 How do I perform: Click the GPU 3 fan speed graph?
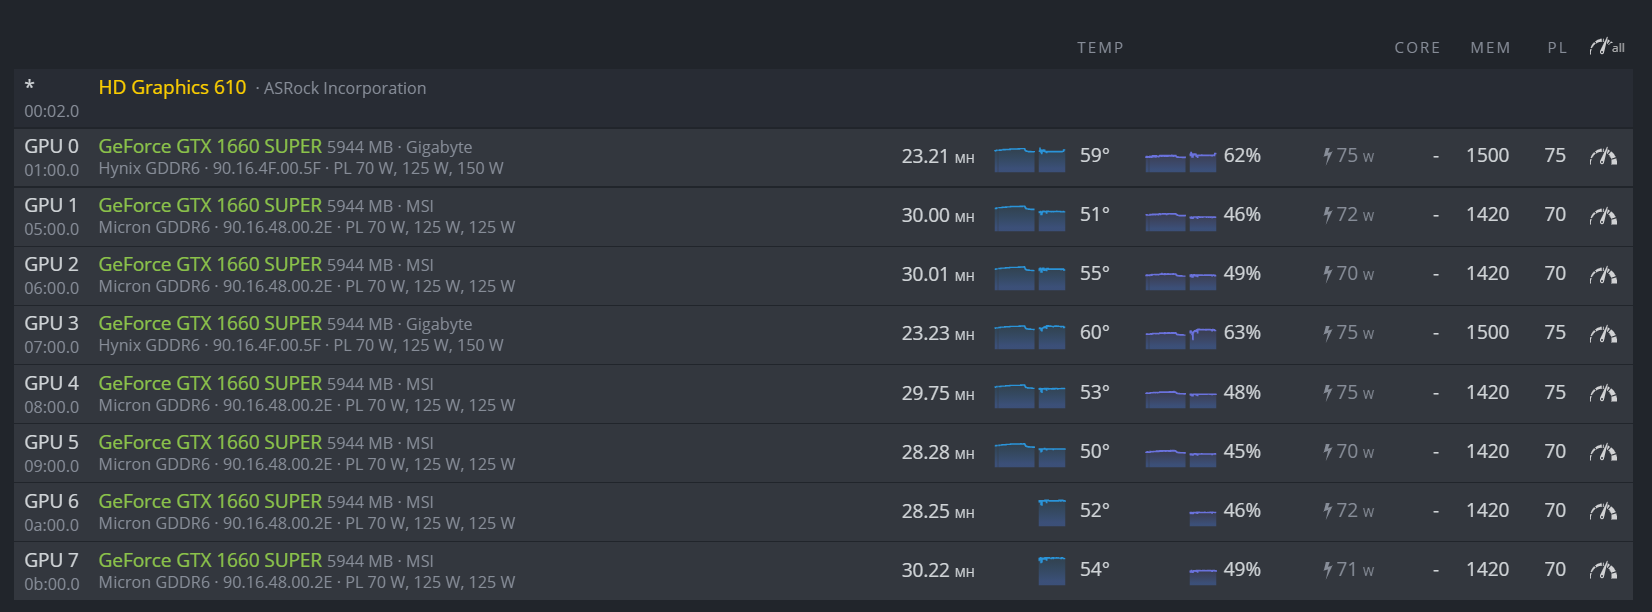pyautogui.click(x=1181, y=336)
